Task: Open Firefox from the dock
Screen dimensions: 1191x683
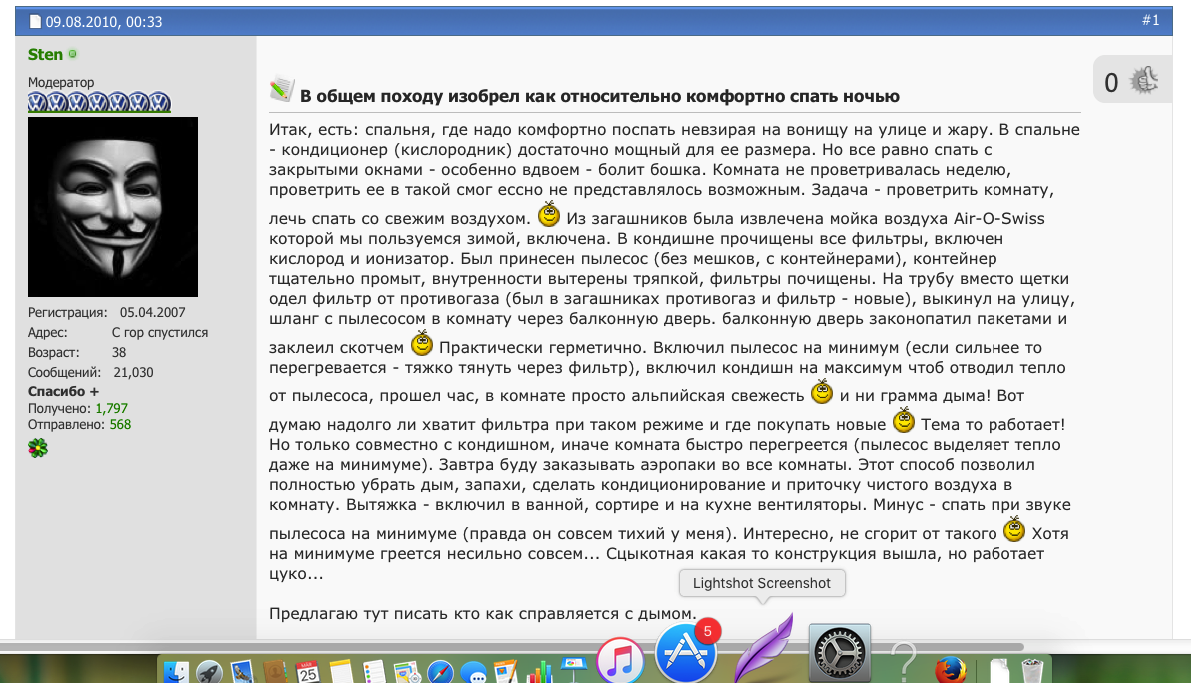Action: pyautogui.click(x=953, y=668)
